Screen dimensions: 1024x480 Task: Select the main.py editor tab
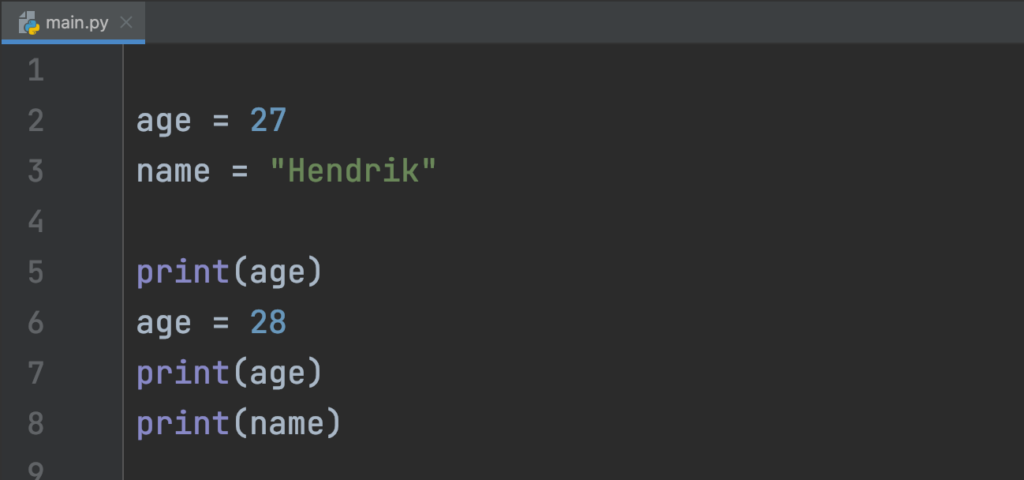click(x=76, y=22)
